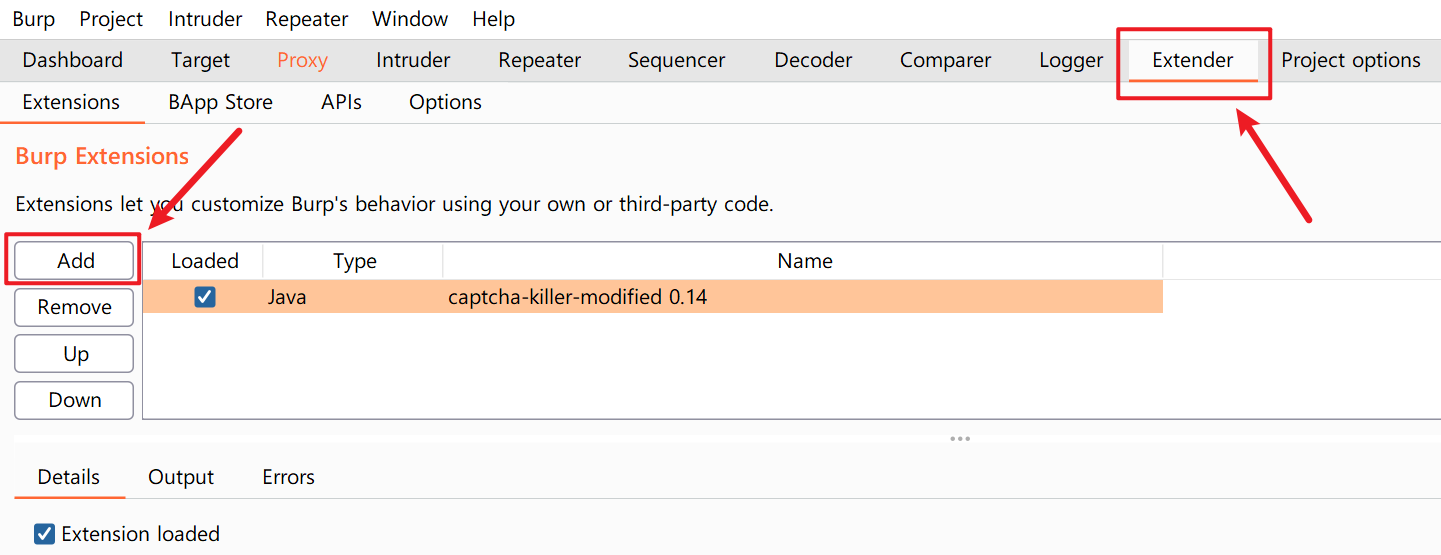Click the panel splitter handle dots

960,438
